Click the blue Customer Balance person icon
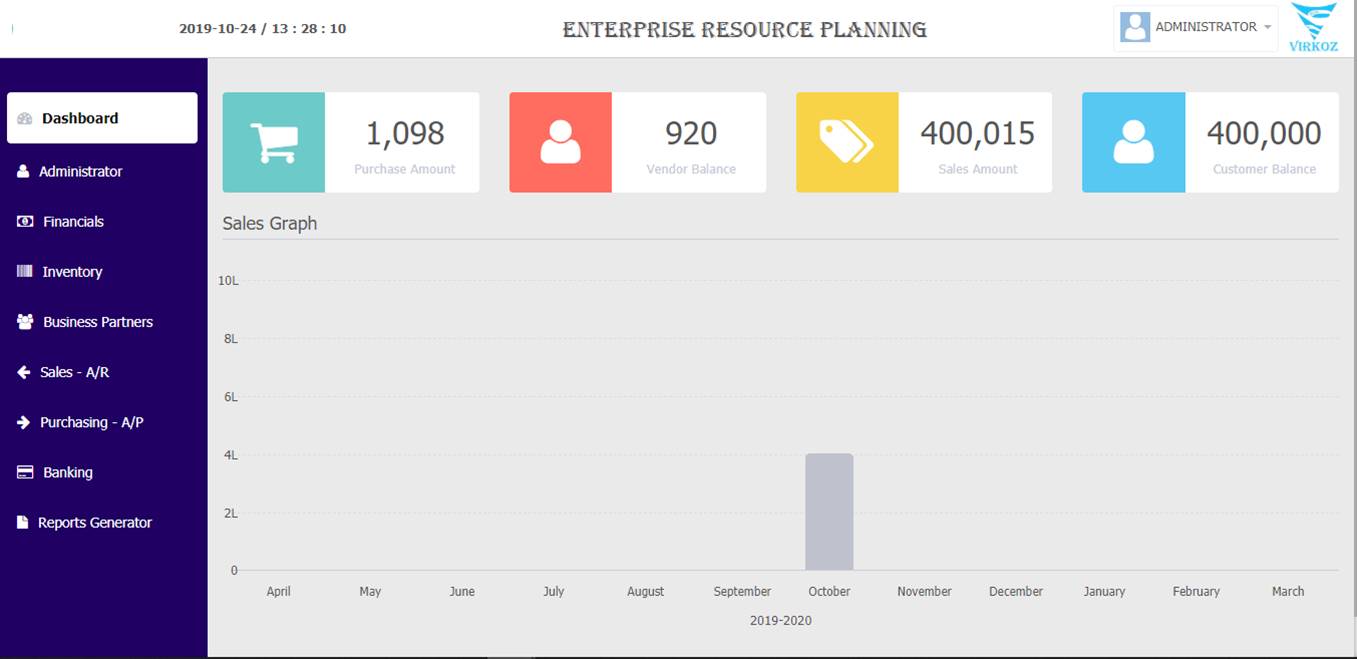Screen dimensions: 1357x659 [1133, 142]
